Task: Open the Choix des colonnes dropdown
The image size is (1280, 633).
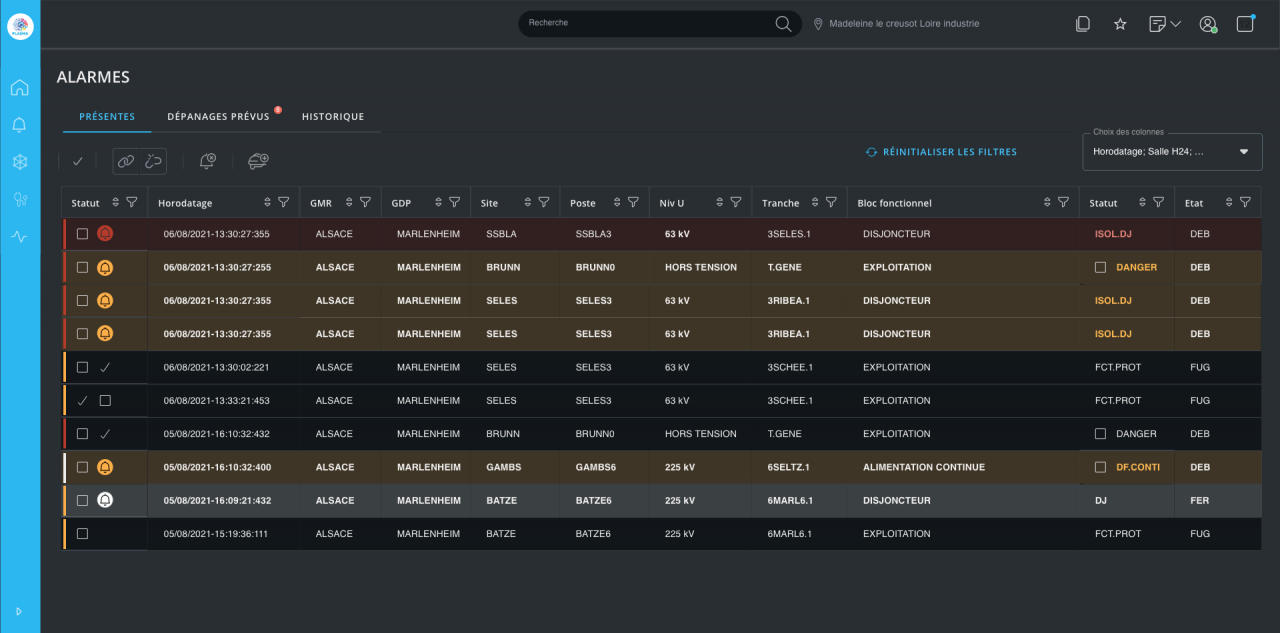Action: [1171, 152]
